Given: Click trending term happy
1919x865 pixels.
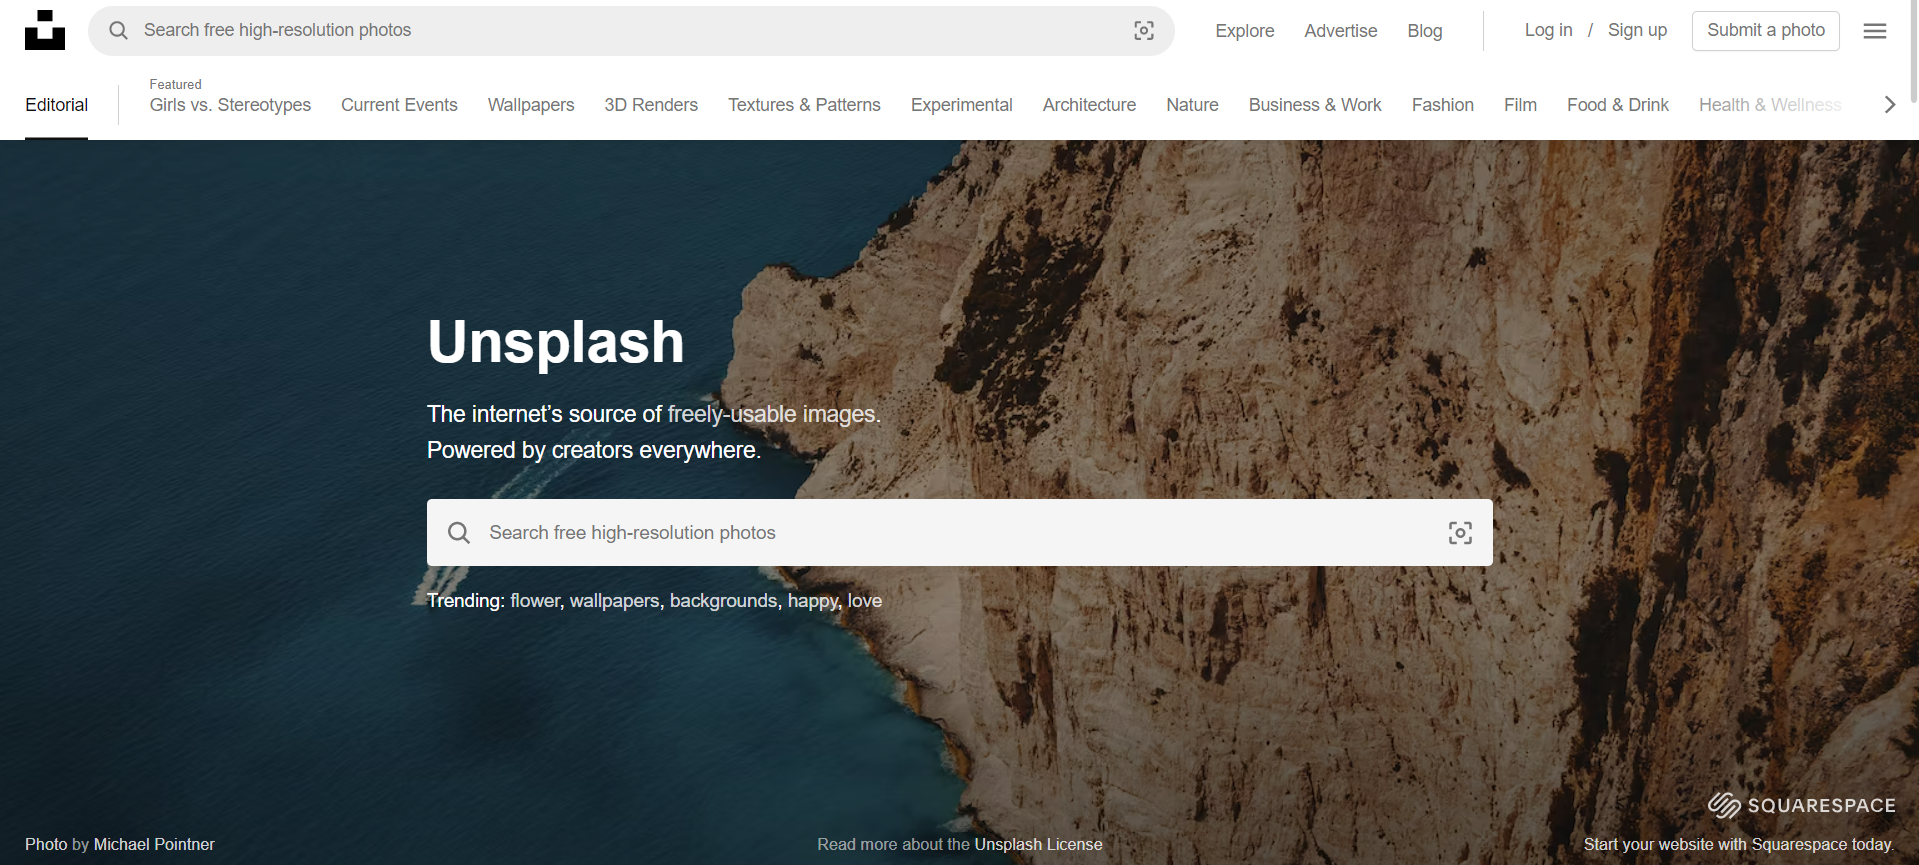Looking at the screenshot, I should 813,601.
